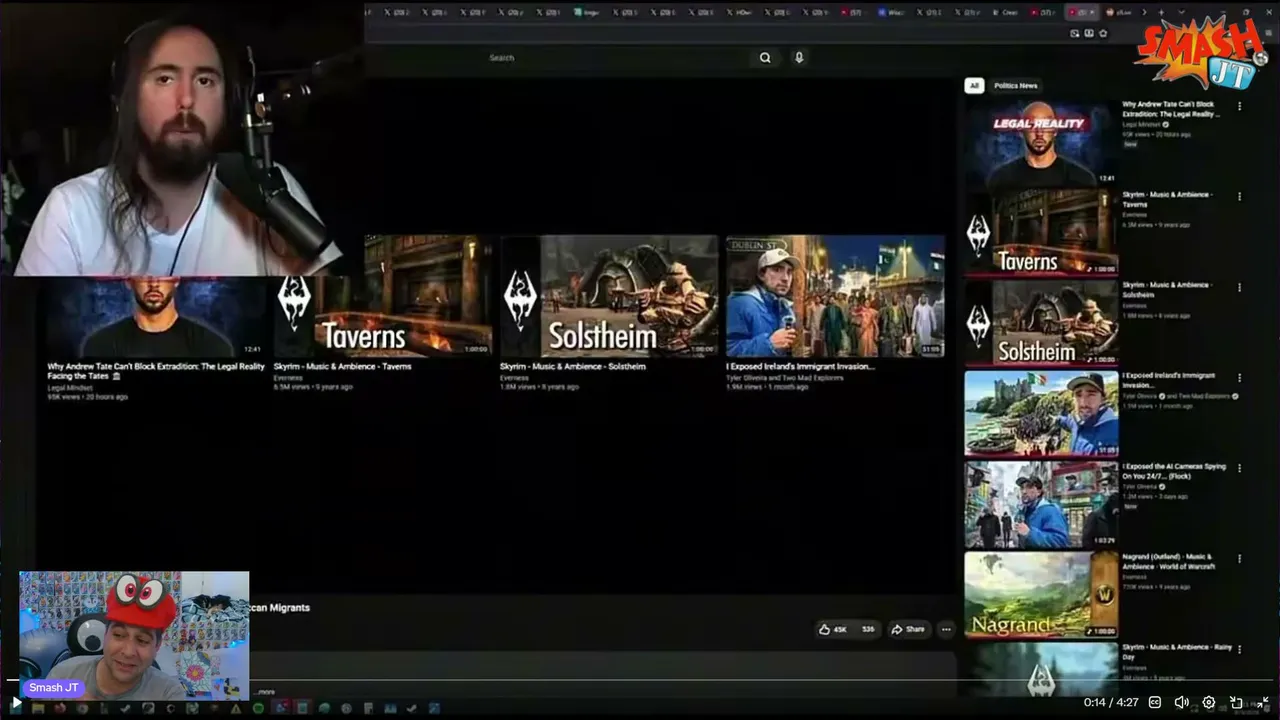Click the Smash JT channel logo
Viewport: 1280px width, 720px height.
[1200, 54]
